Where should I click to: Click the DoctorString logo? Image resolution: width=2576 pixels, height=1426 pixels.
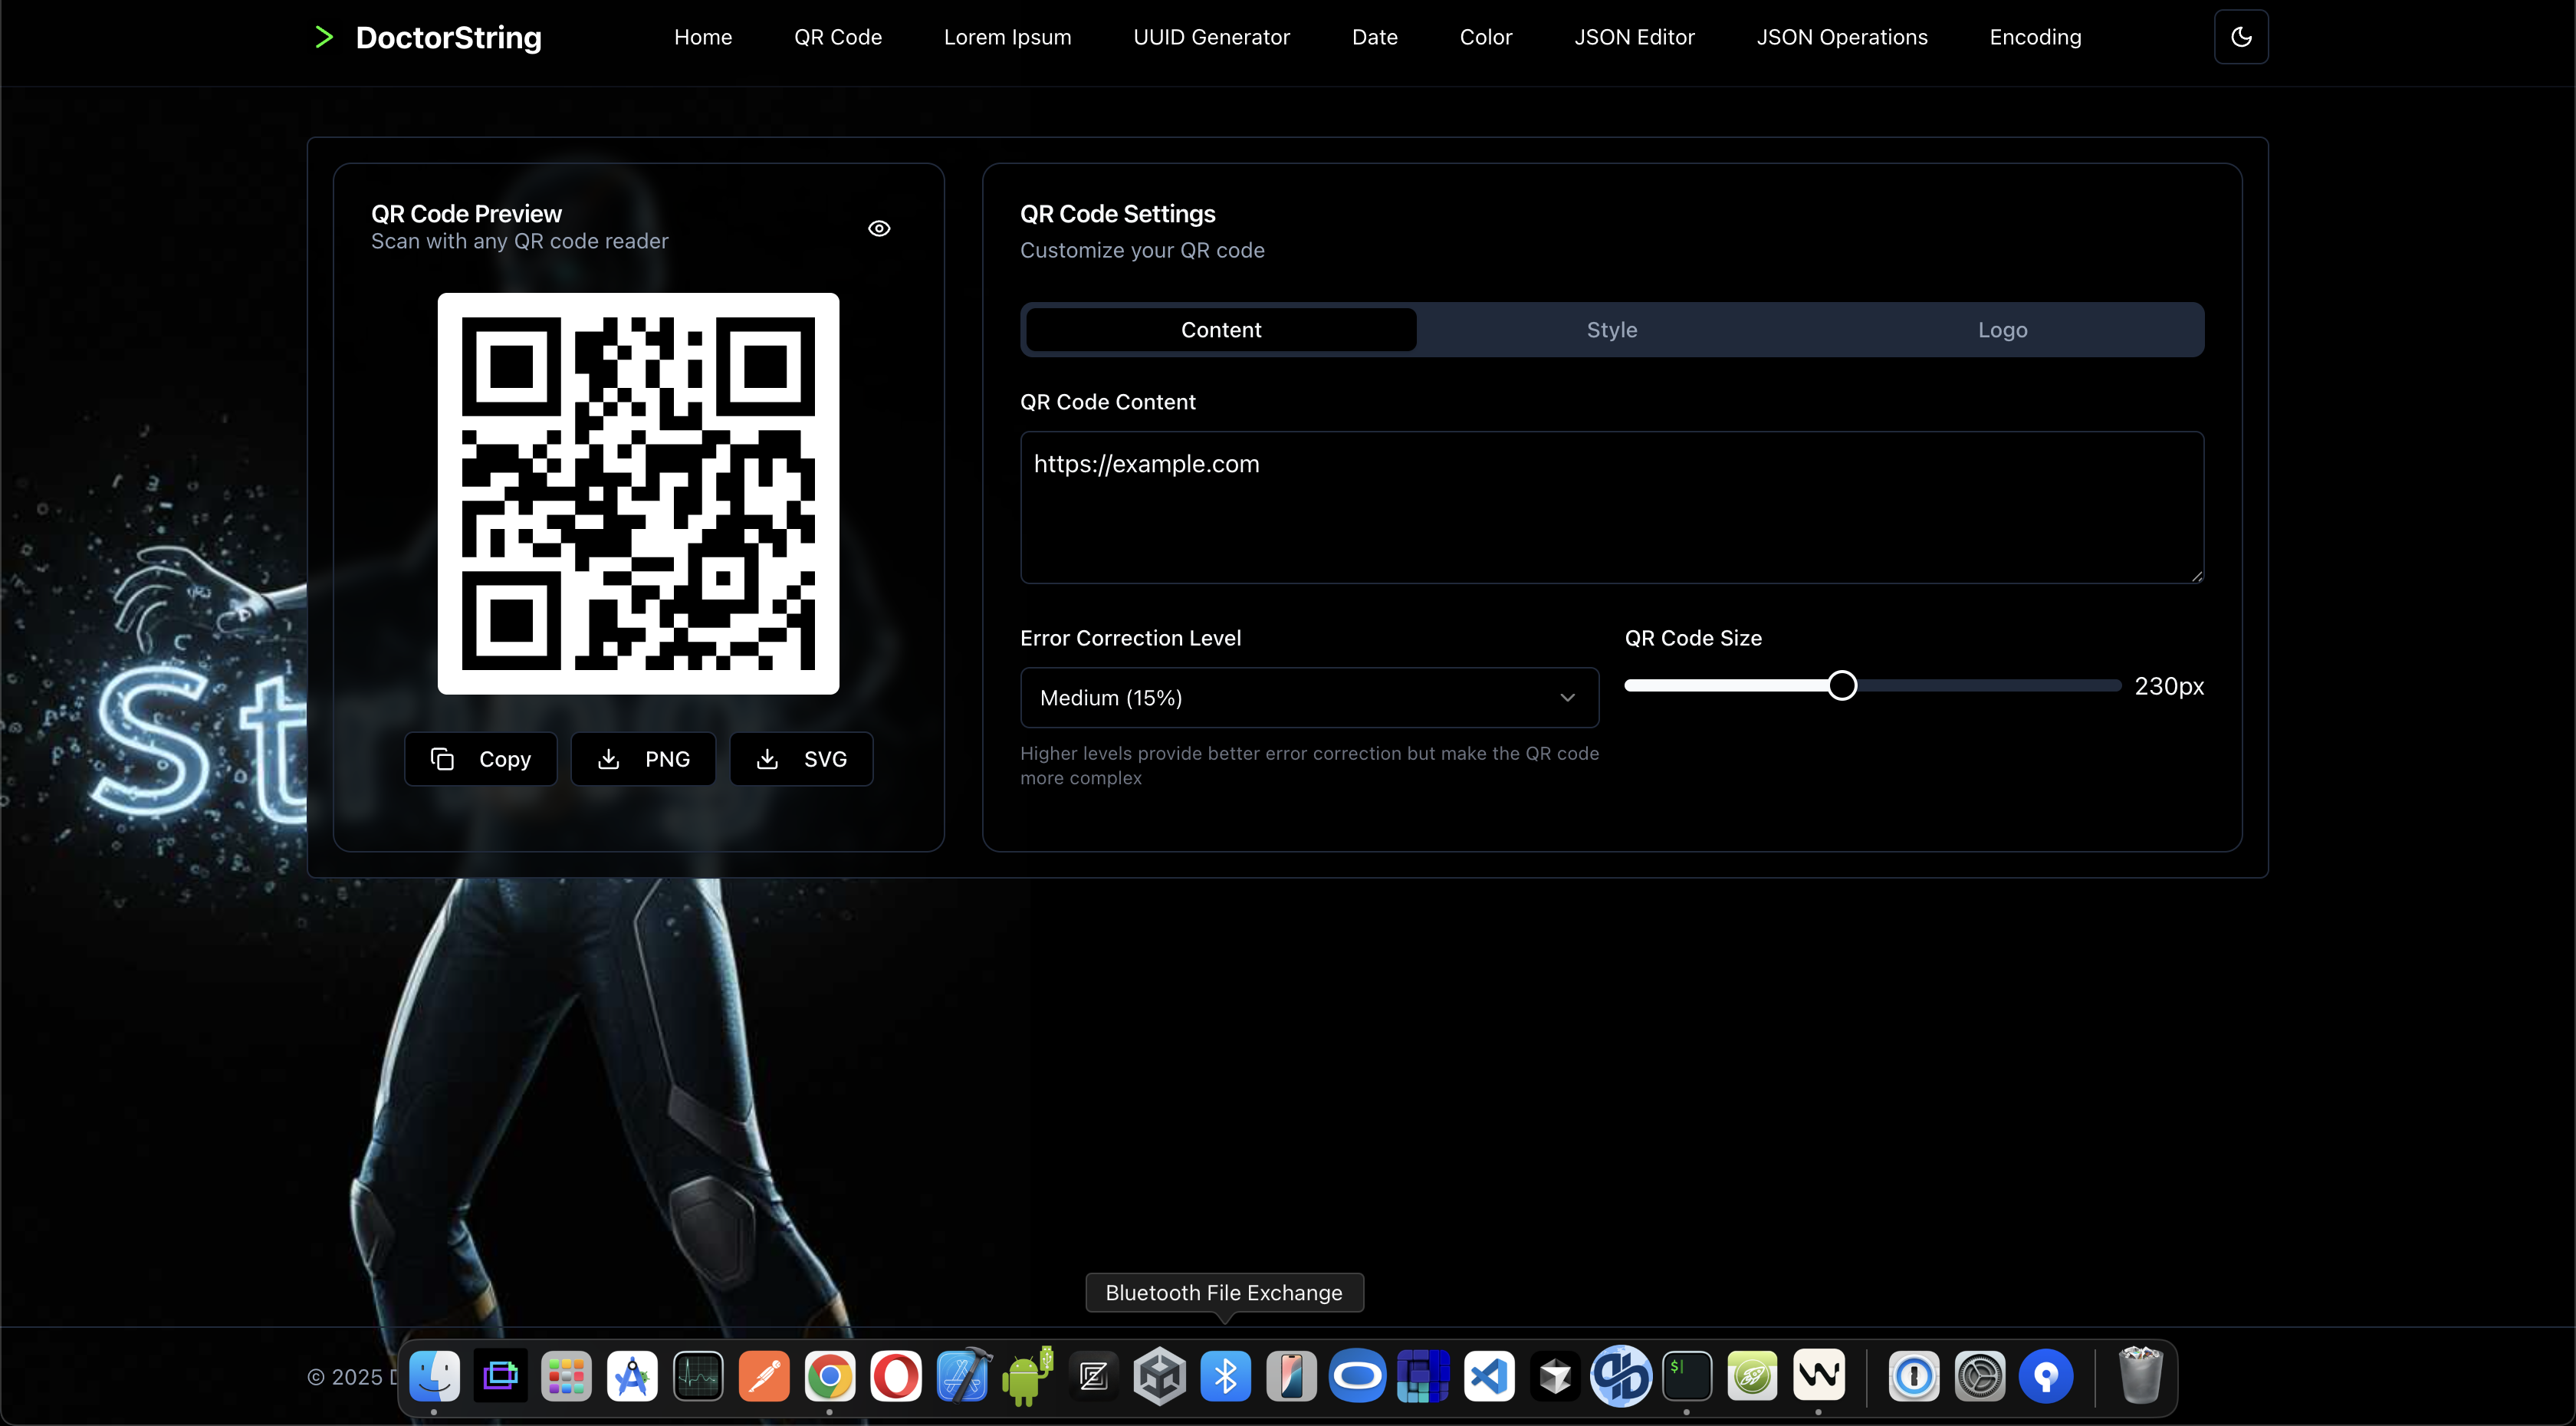click(x=427, y=37)
